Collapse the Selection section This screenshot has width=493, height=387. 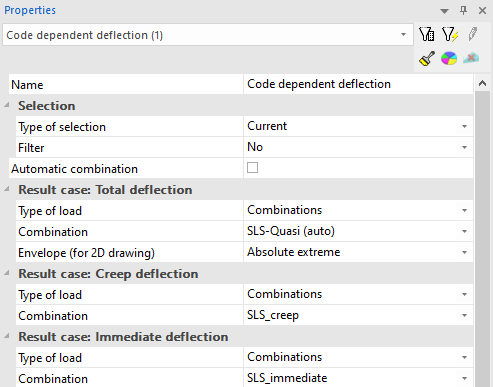(7, 105)
